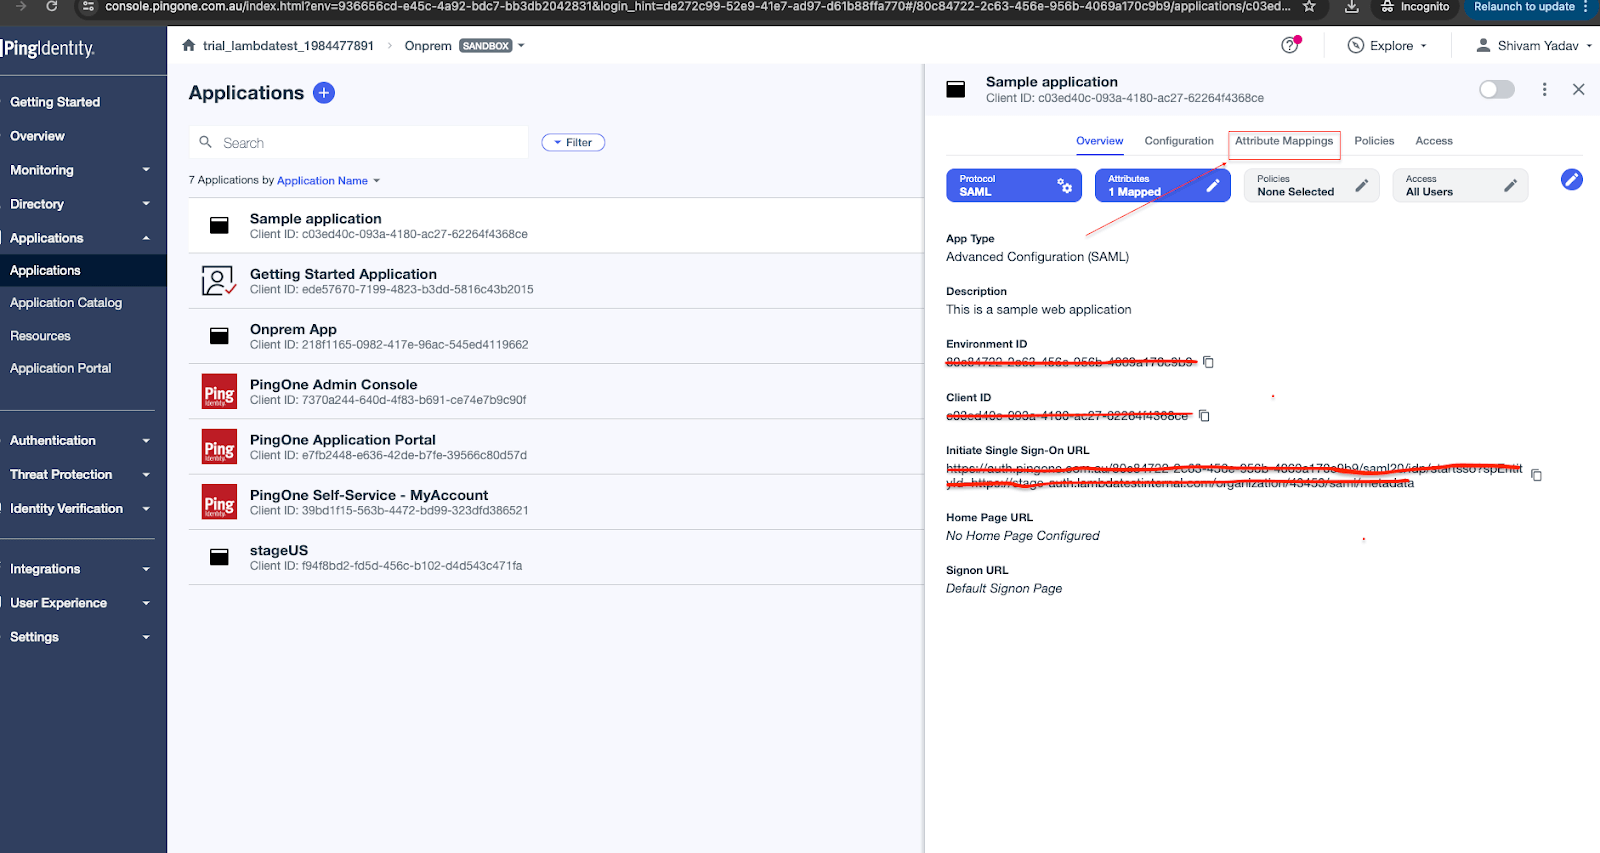Image resolution: width=1600 pixels, height=853 pixels.
Task: Open the Shivam Yadav account dropdown
Action: [x=1589, y=46]
